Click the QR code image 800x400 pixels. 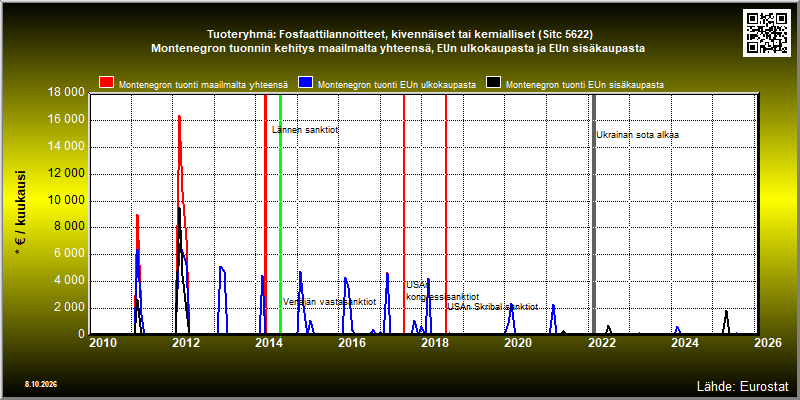766,33
